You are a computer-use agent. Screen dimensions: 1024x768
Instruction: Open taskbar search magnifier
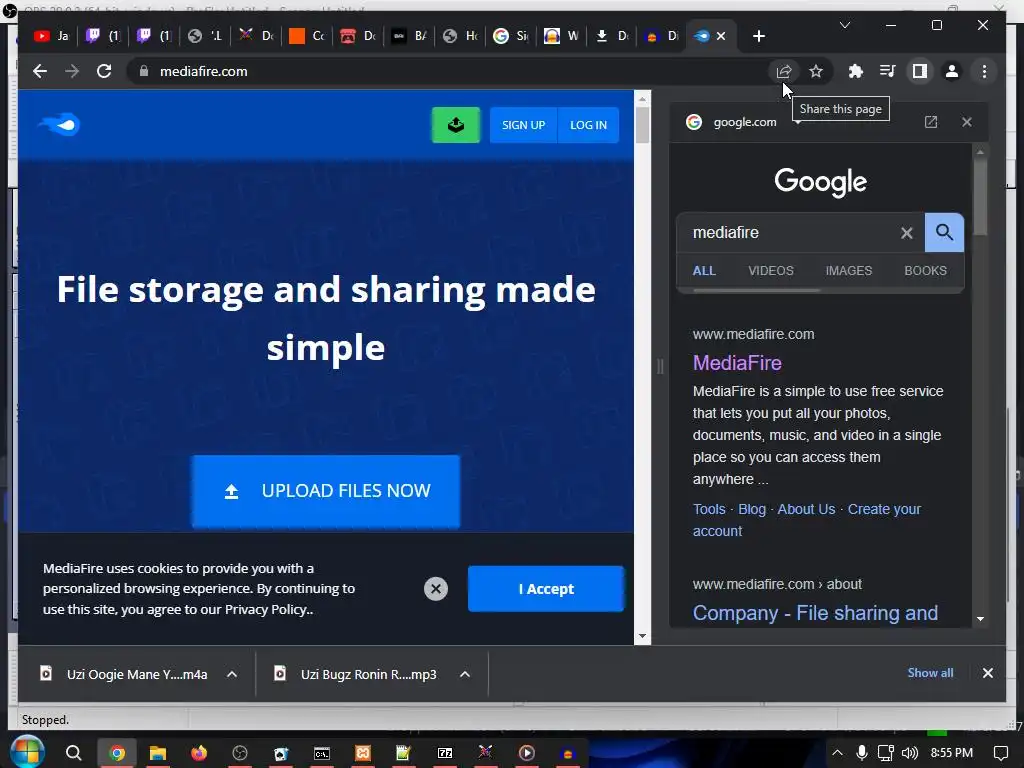[x=74, y=753]
